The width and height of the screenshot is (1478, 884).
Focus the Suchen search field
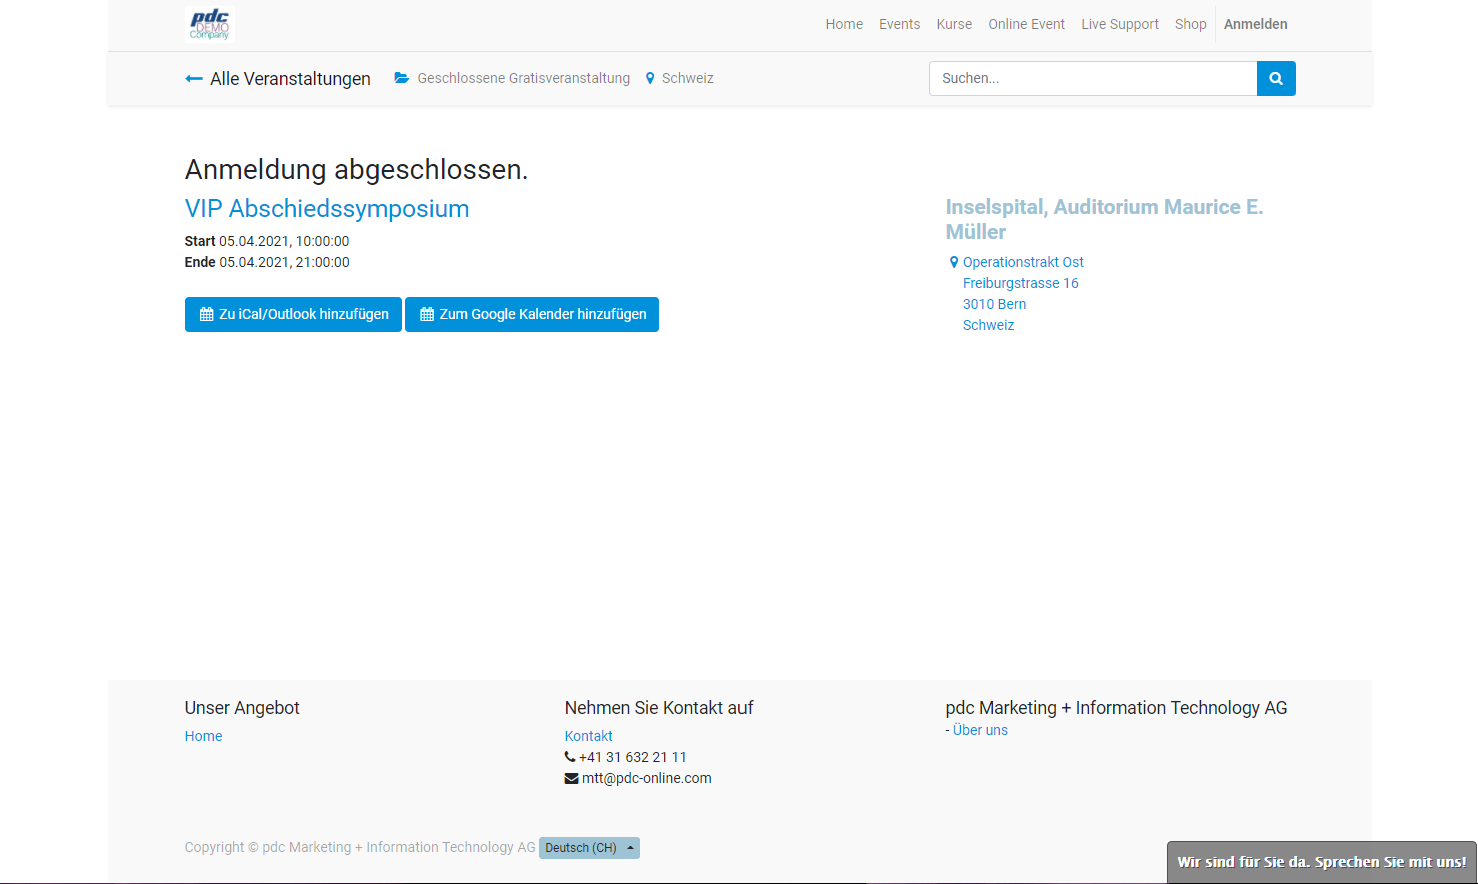point(1092,78)
